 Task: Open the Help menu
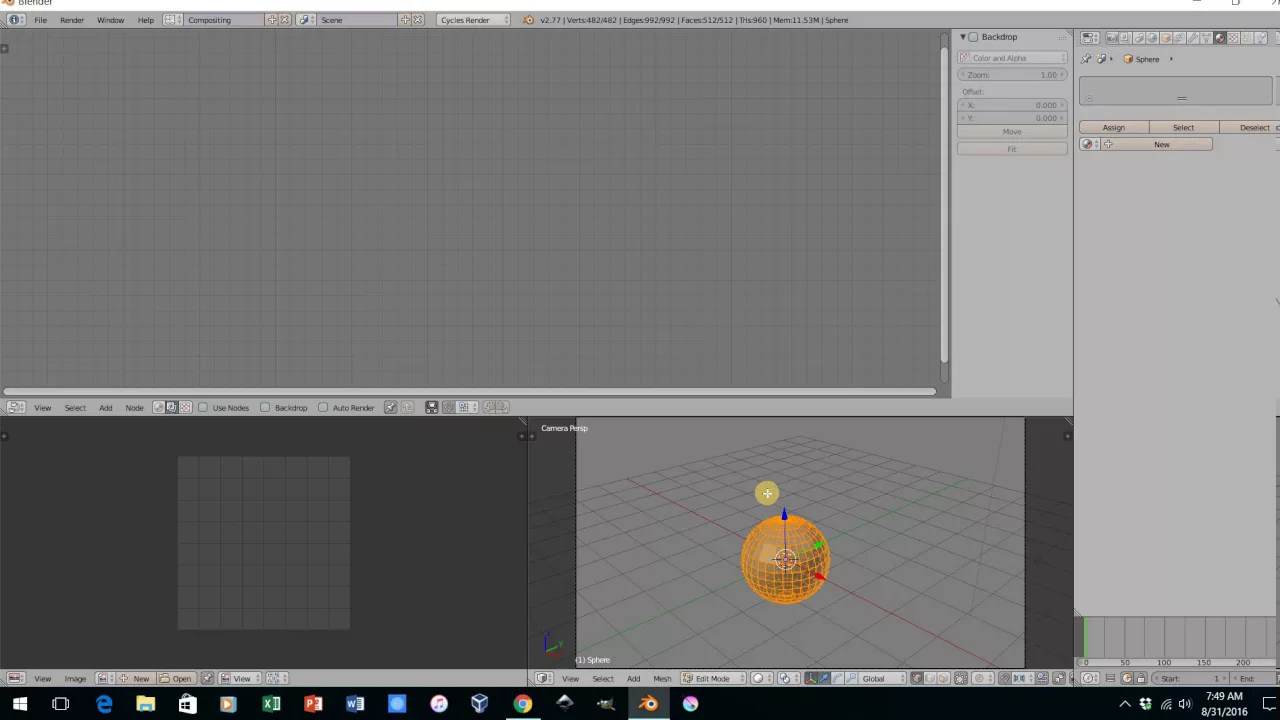click(145, 20)
